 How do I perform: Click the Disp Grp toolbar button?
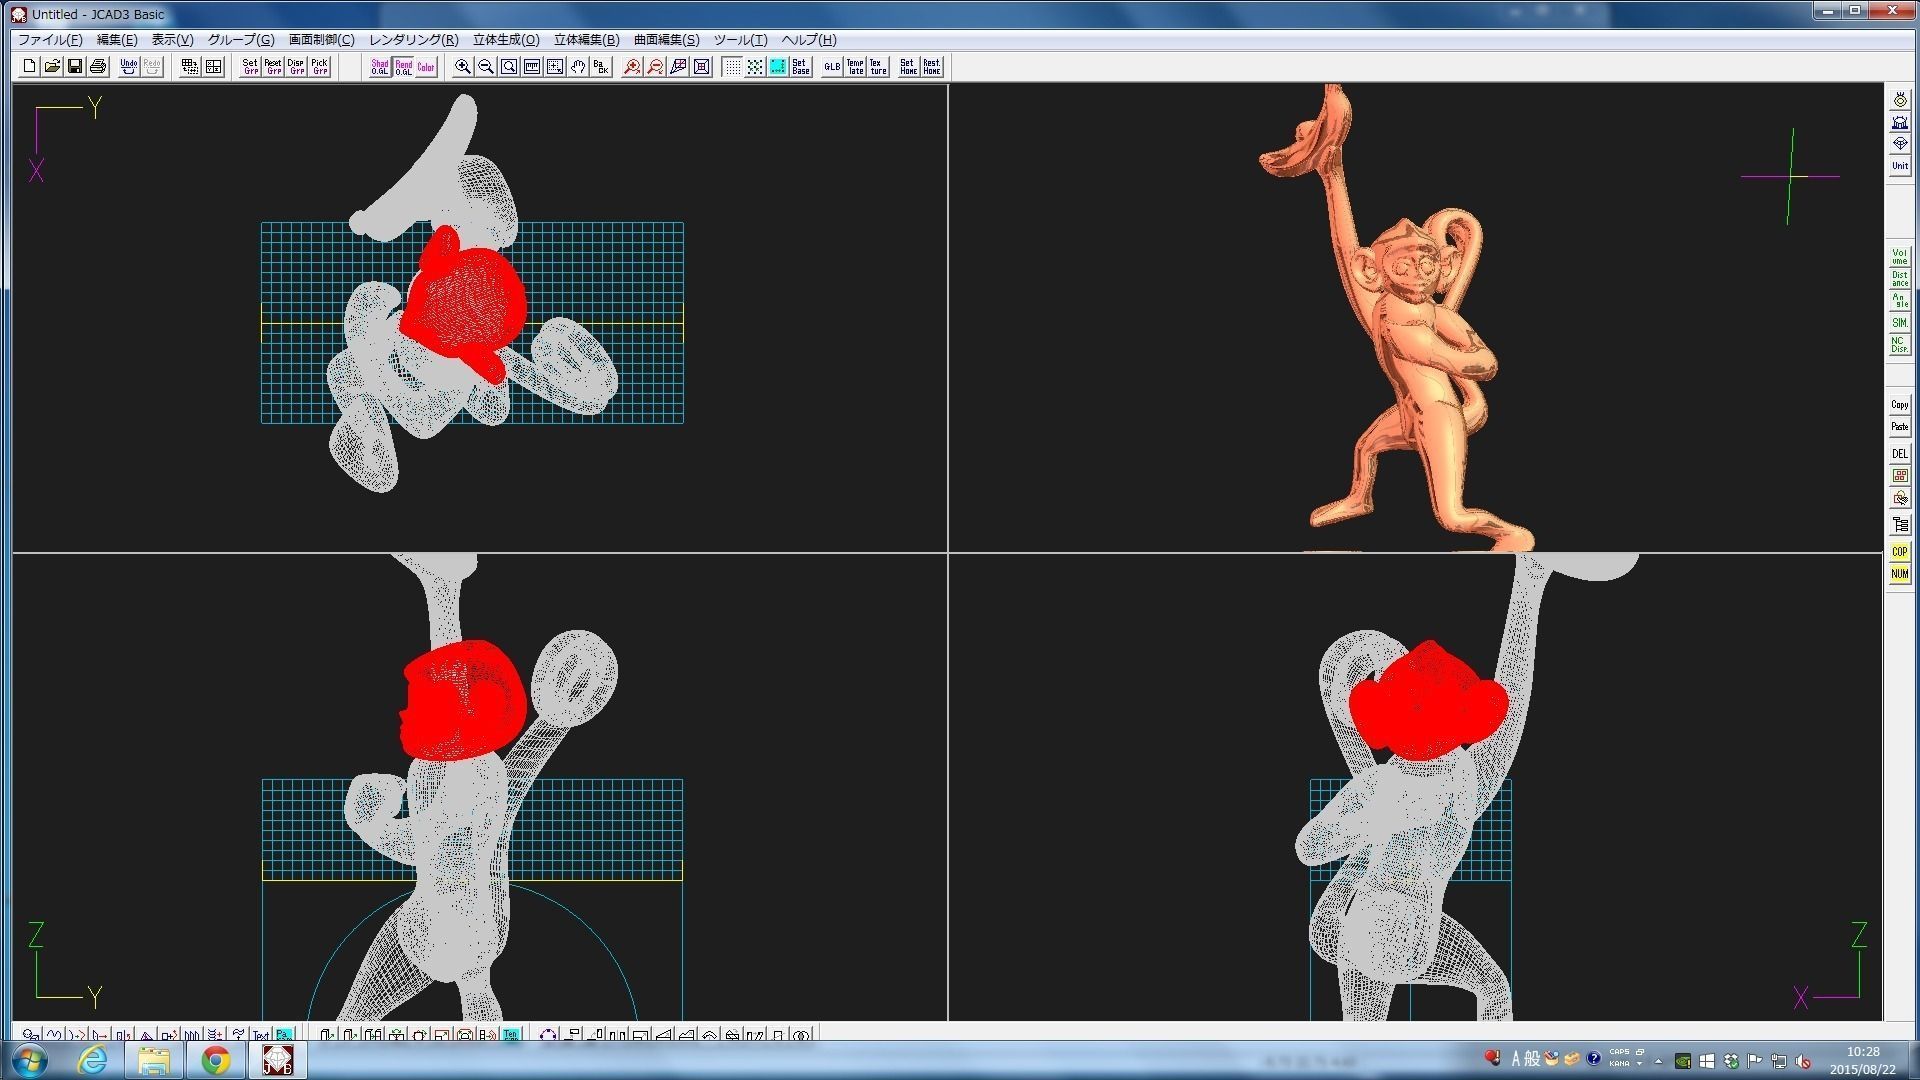point(296,67)
